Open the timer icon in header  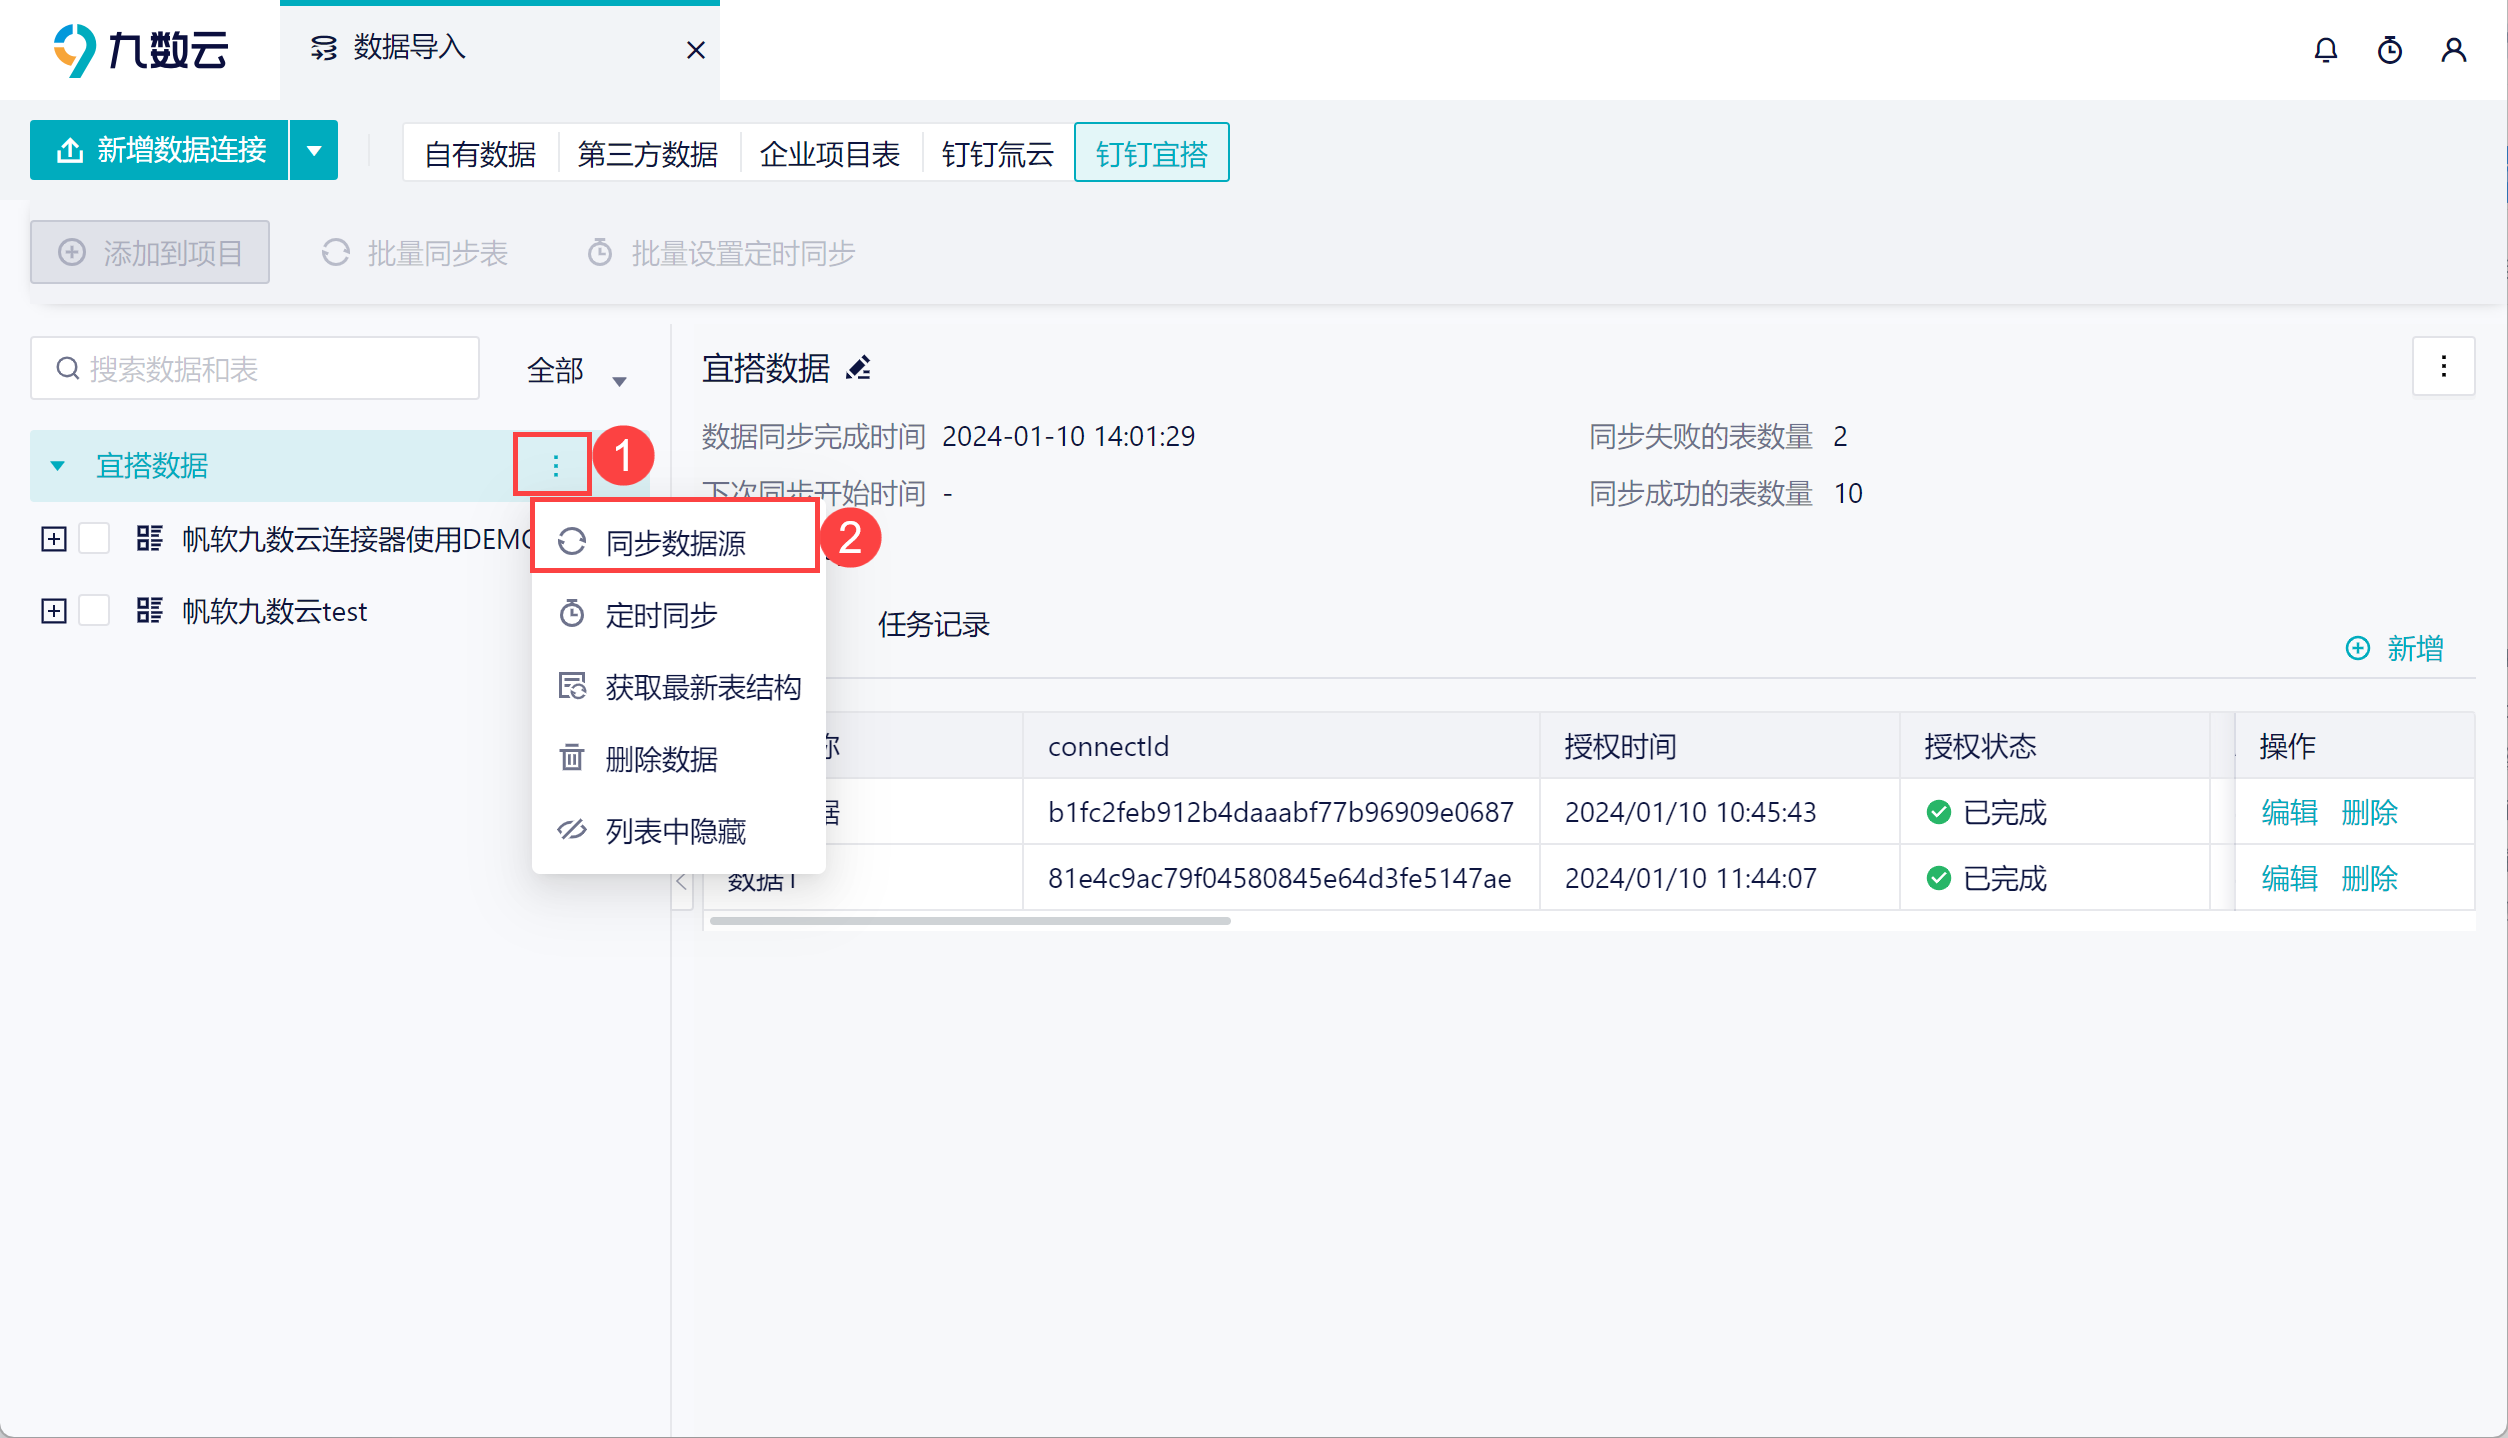pyautogui.click(x=2390, y=50)
